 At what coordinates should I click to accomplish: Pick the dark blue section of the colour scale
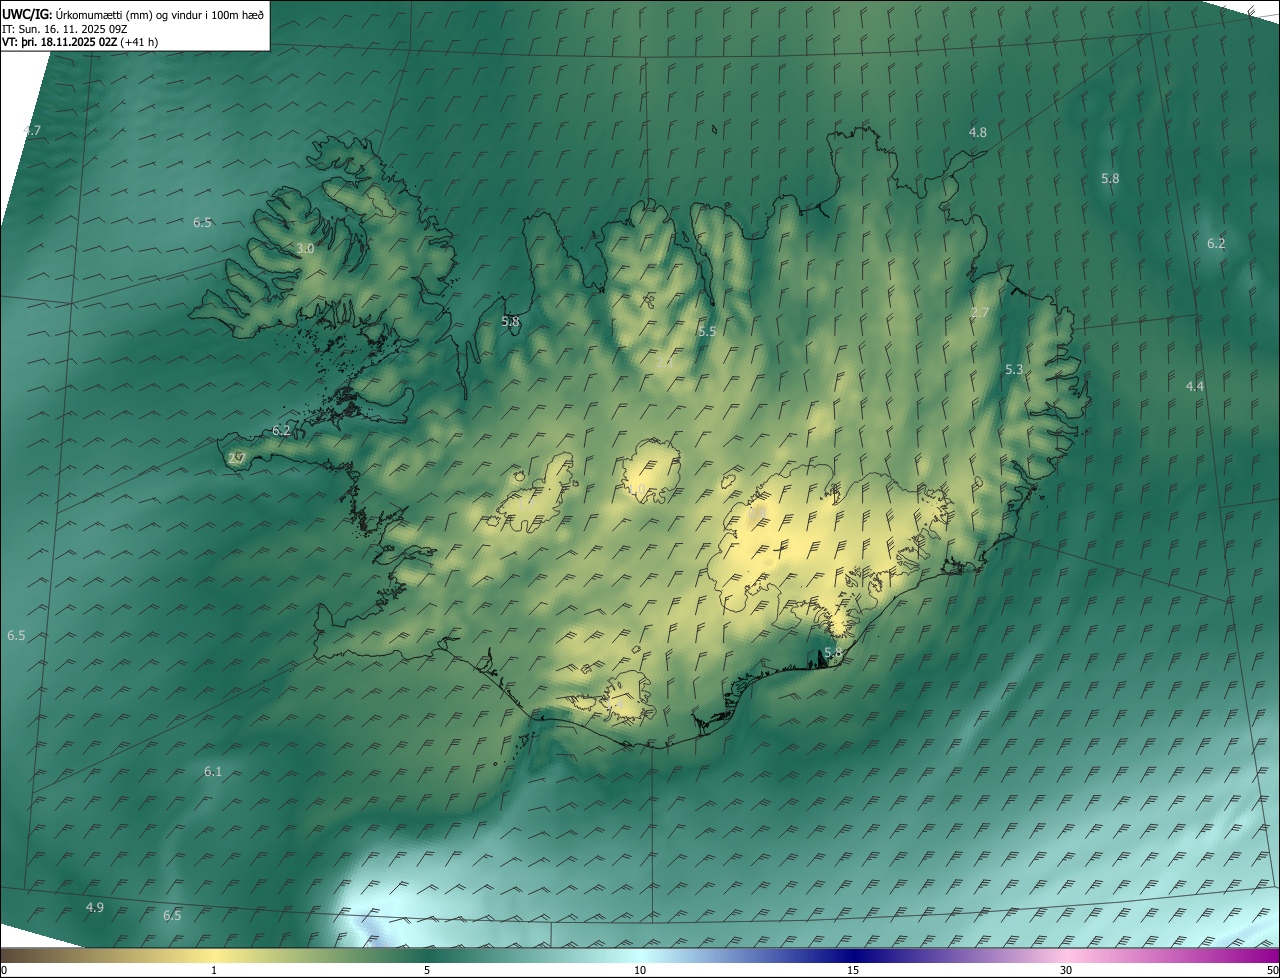(853, 955)
